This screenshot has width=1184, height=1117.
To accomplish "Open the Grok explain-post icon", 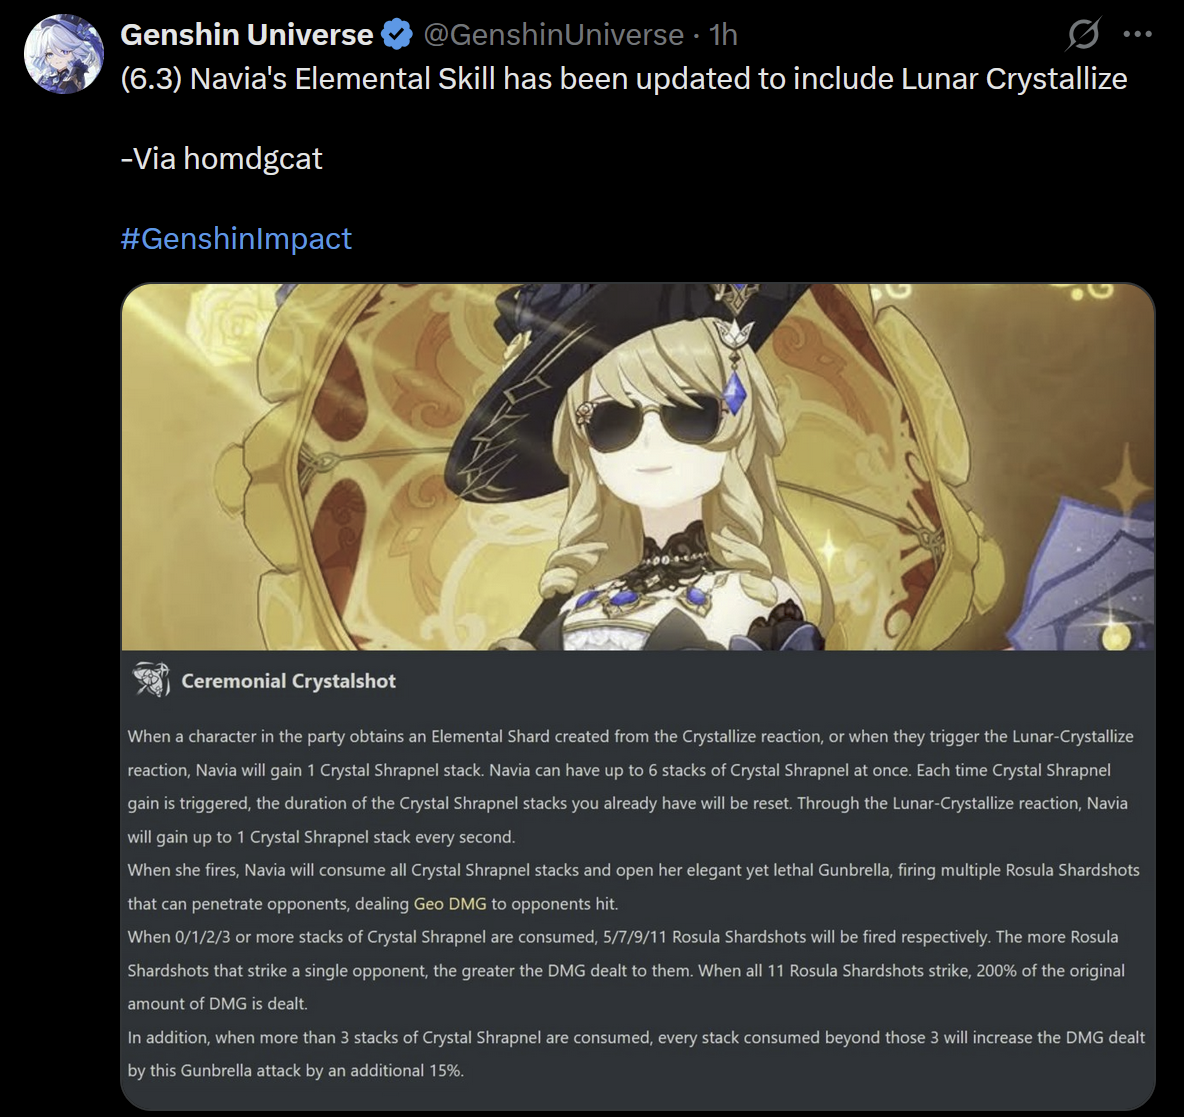I will tap(1084, 34).
